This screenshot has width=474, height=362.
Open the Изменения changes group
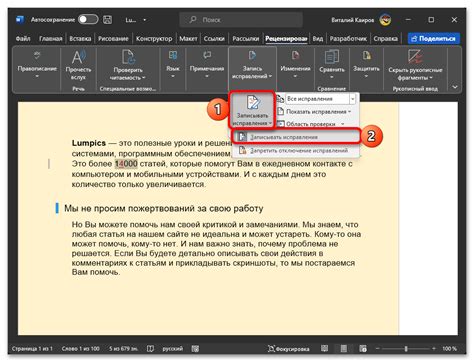[295, 65]
